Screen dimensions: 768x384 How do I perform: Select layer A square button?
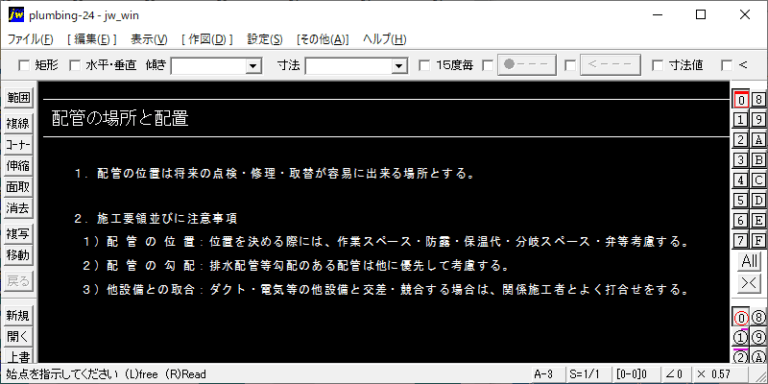point(758,140)
